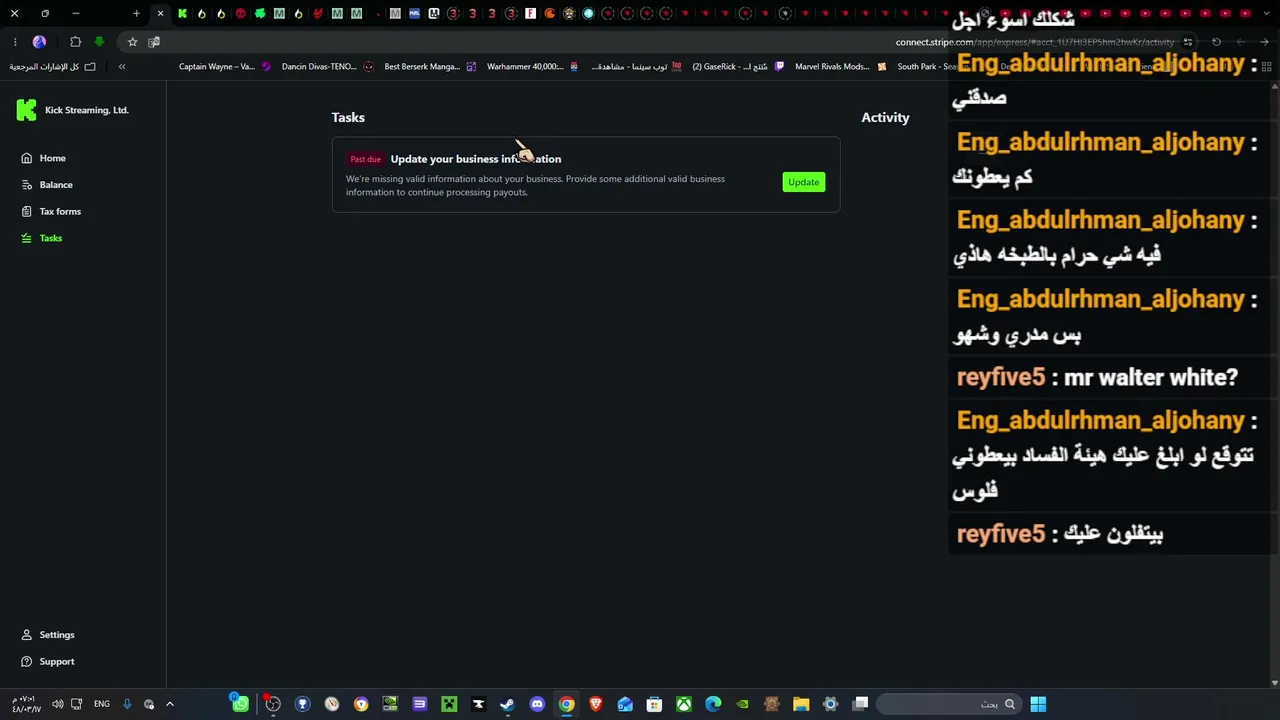Launch Minecraft from the taskbar

(449, 704)
